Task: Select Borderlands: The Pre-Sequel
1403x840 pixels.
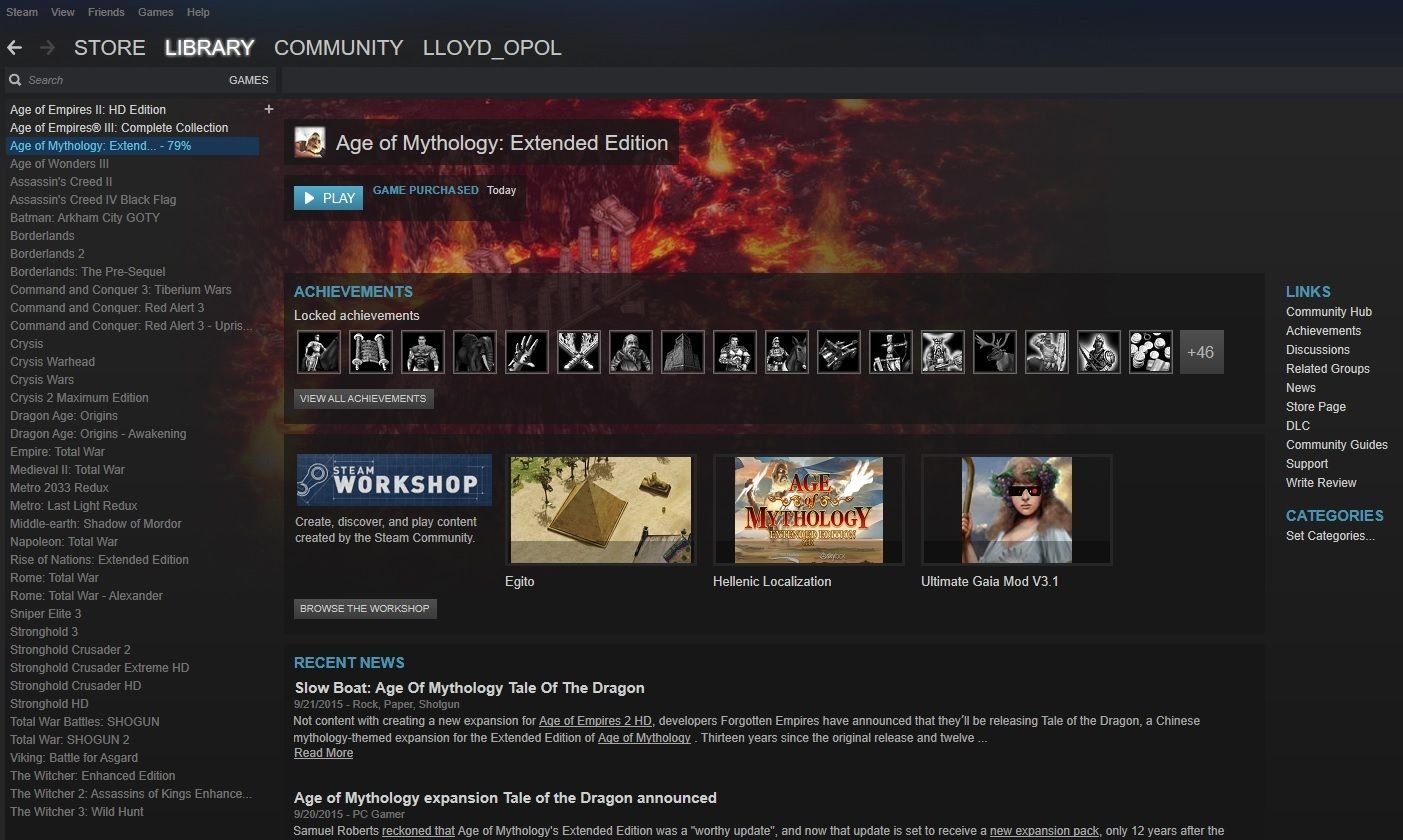Action: 88,272
